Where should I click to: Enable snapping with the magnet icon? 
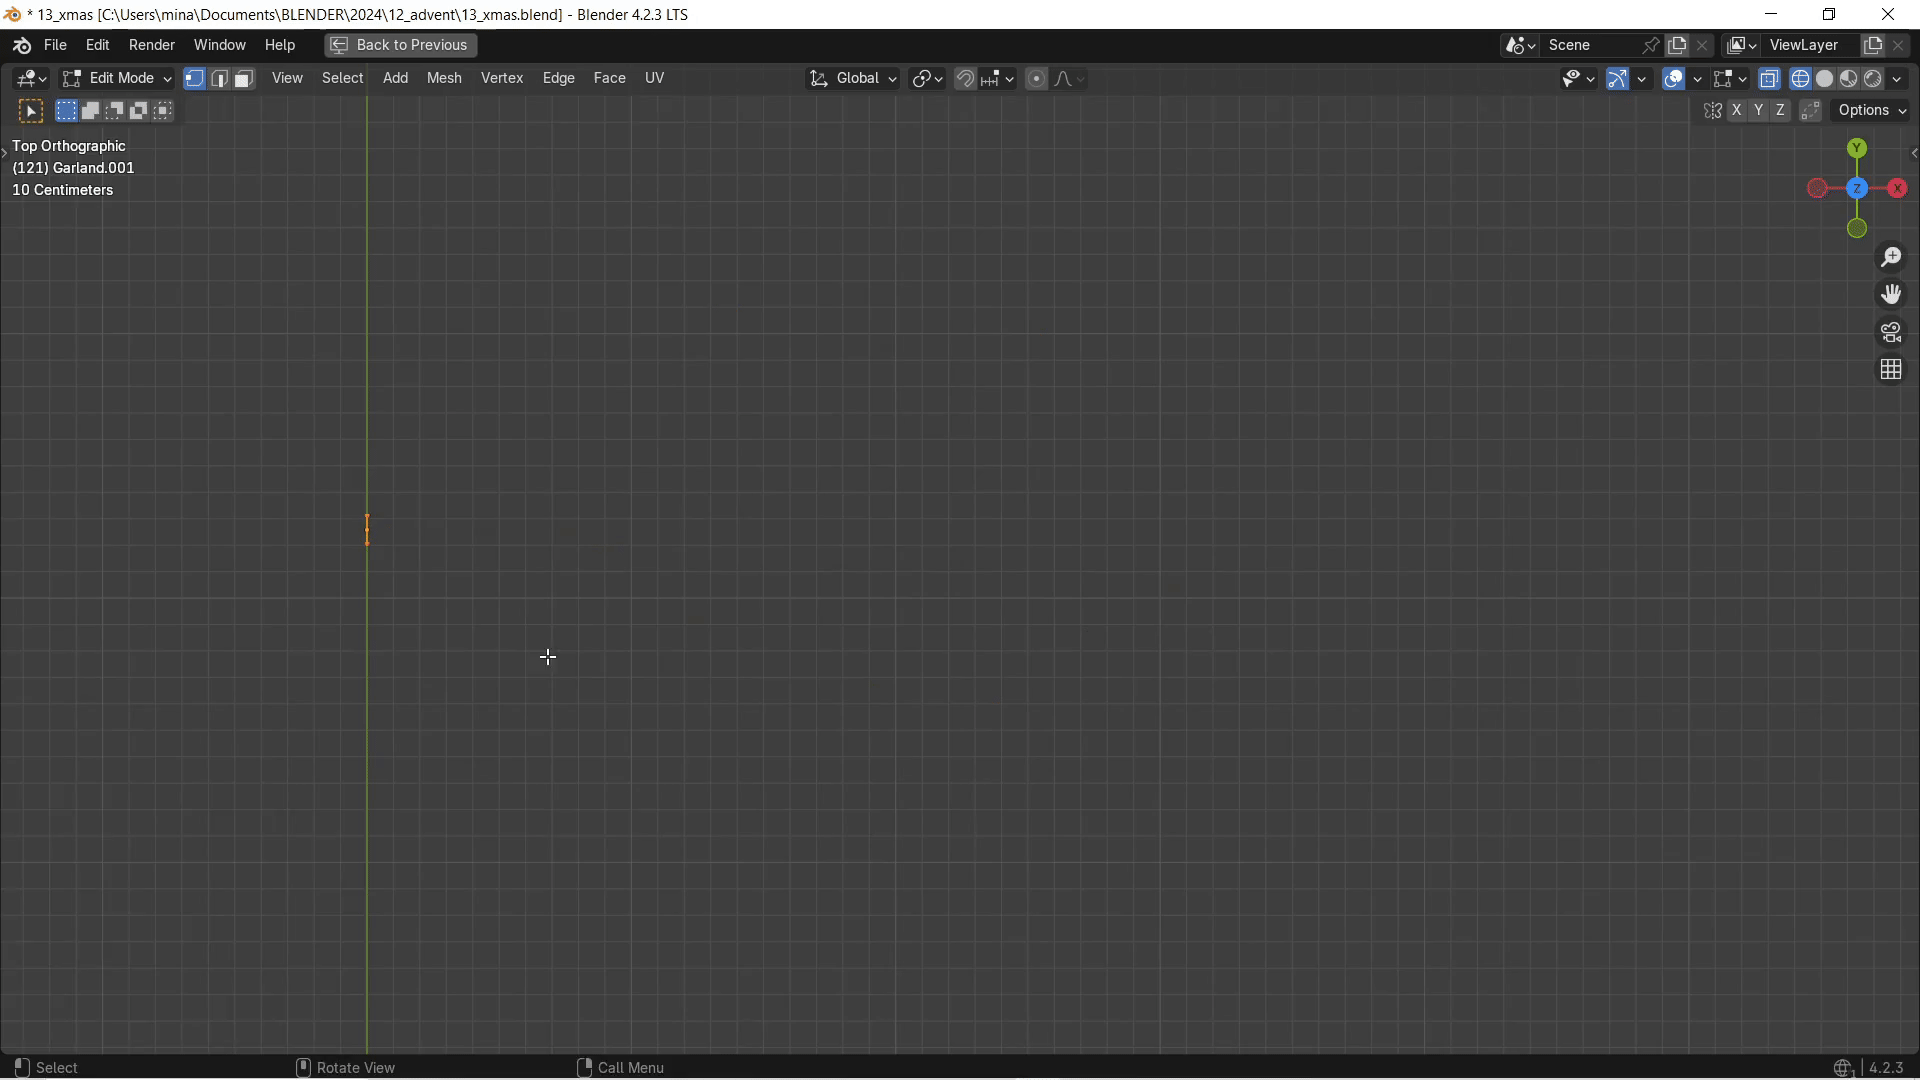pos(966,78)
